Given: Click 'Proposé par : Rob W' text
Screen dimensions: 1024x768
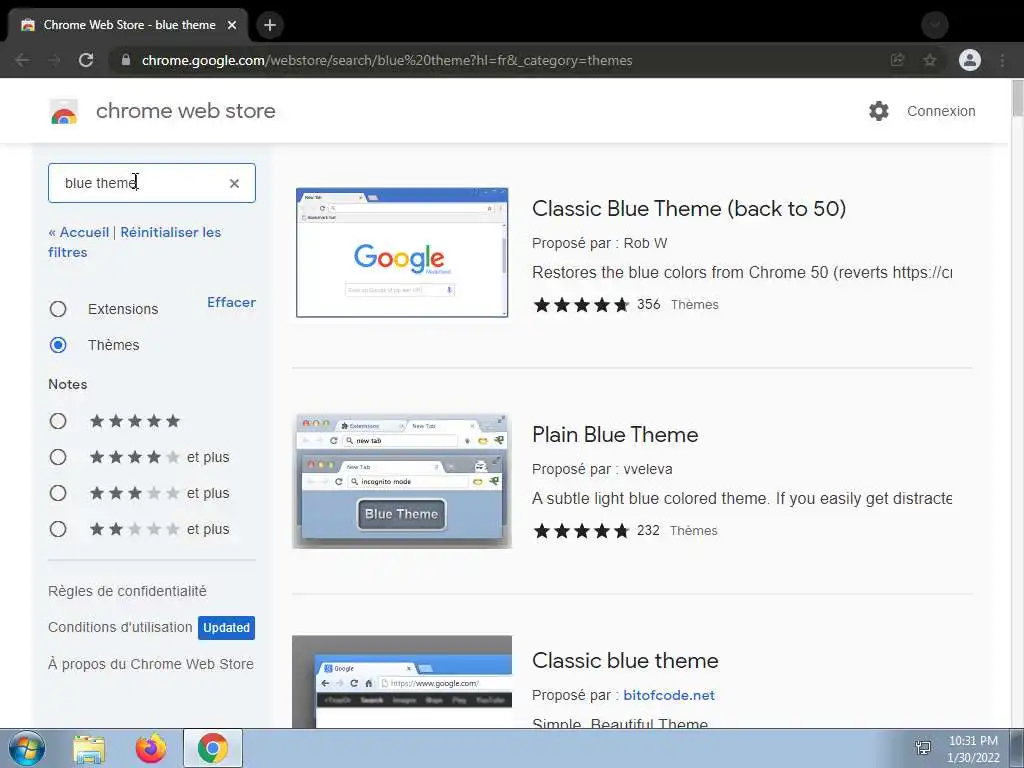Looking at the screenshot, I should 600,243.
